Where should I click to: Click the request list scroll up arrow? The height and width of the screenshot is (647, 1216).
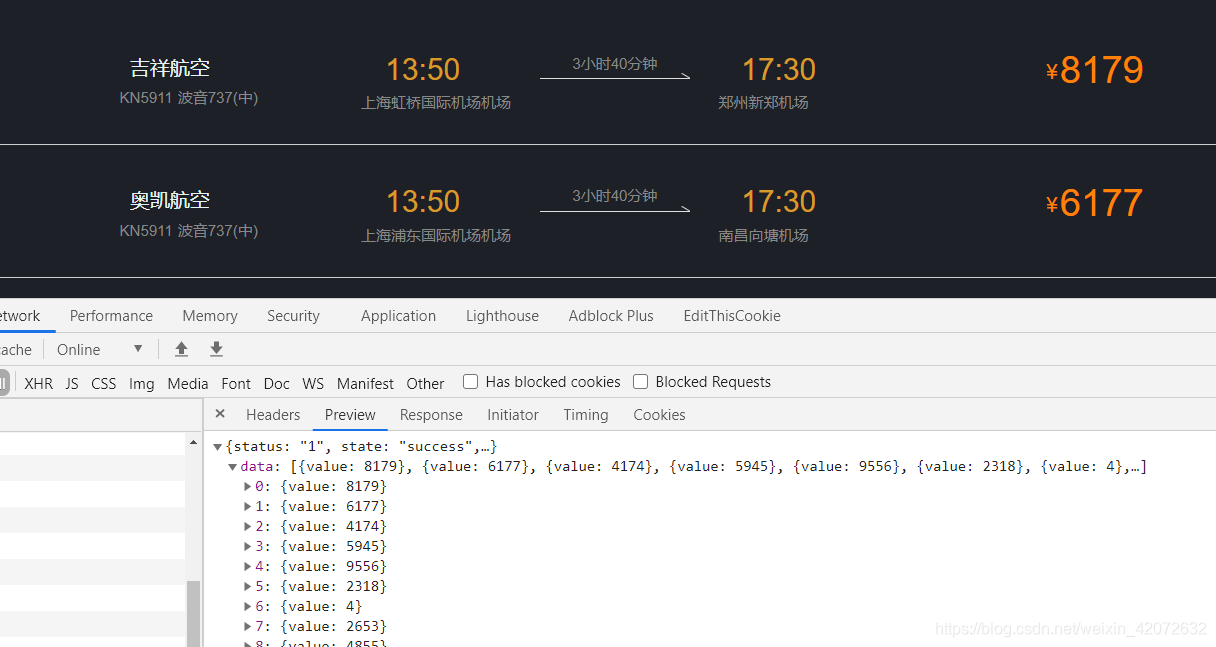point(193,442)
